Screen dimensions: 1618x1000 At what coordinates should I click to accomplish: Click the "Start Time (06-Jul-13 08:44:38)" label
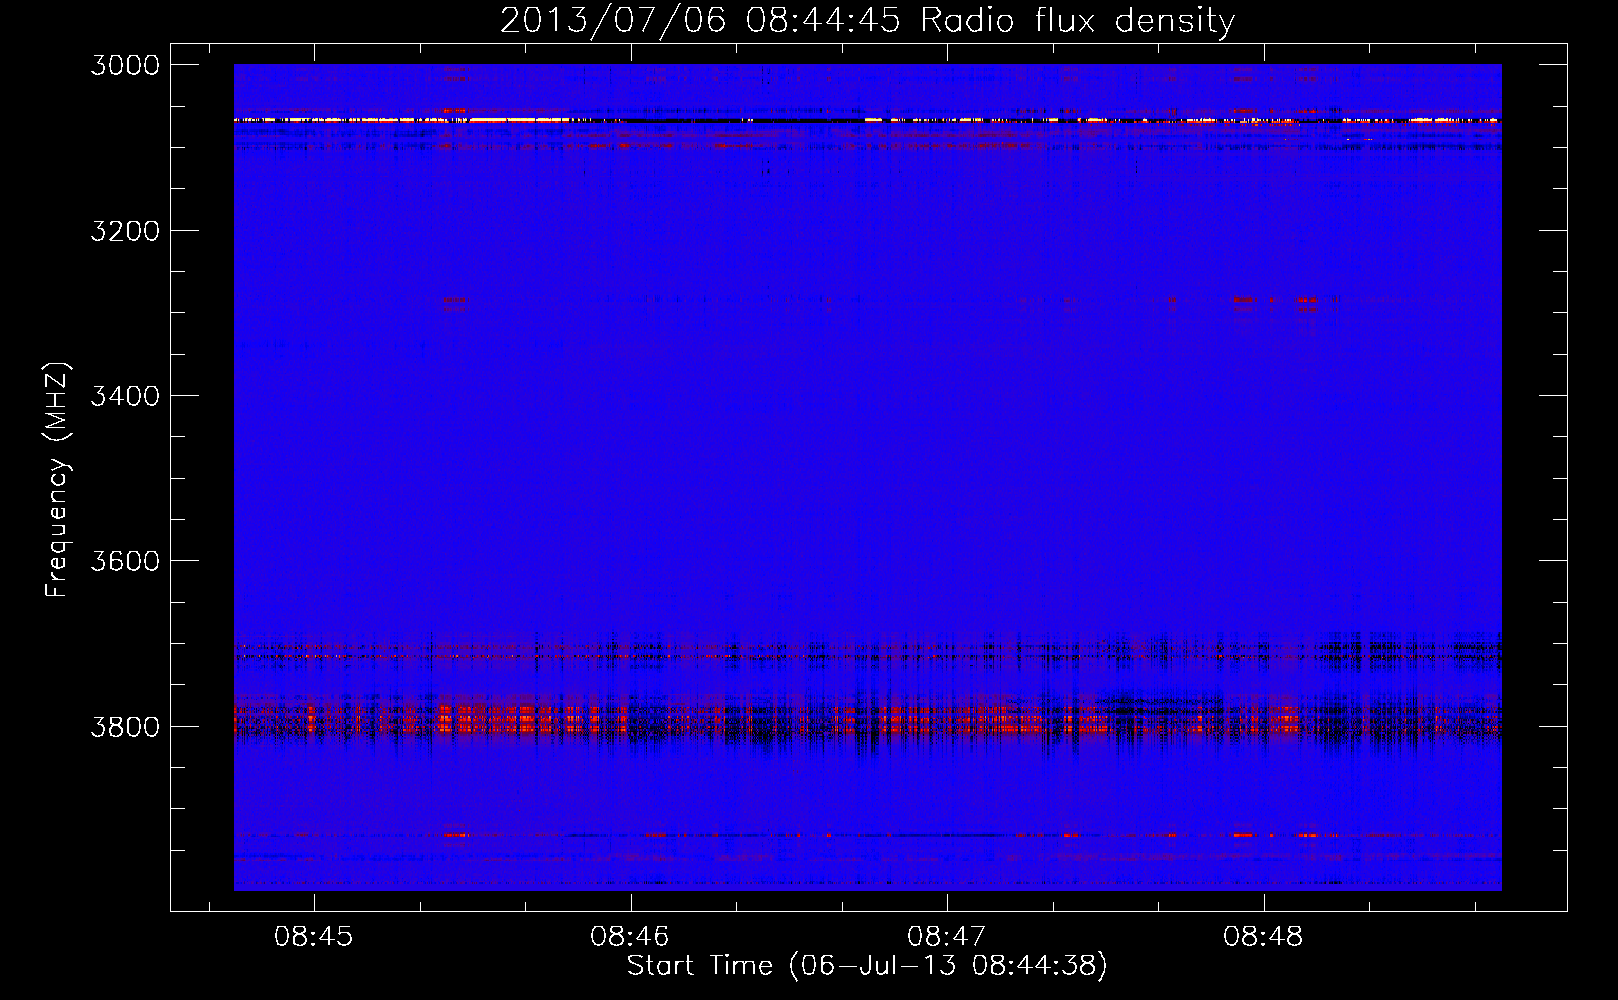click(867, 966)
